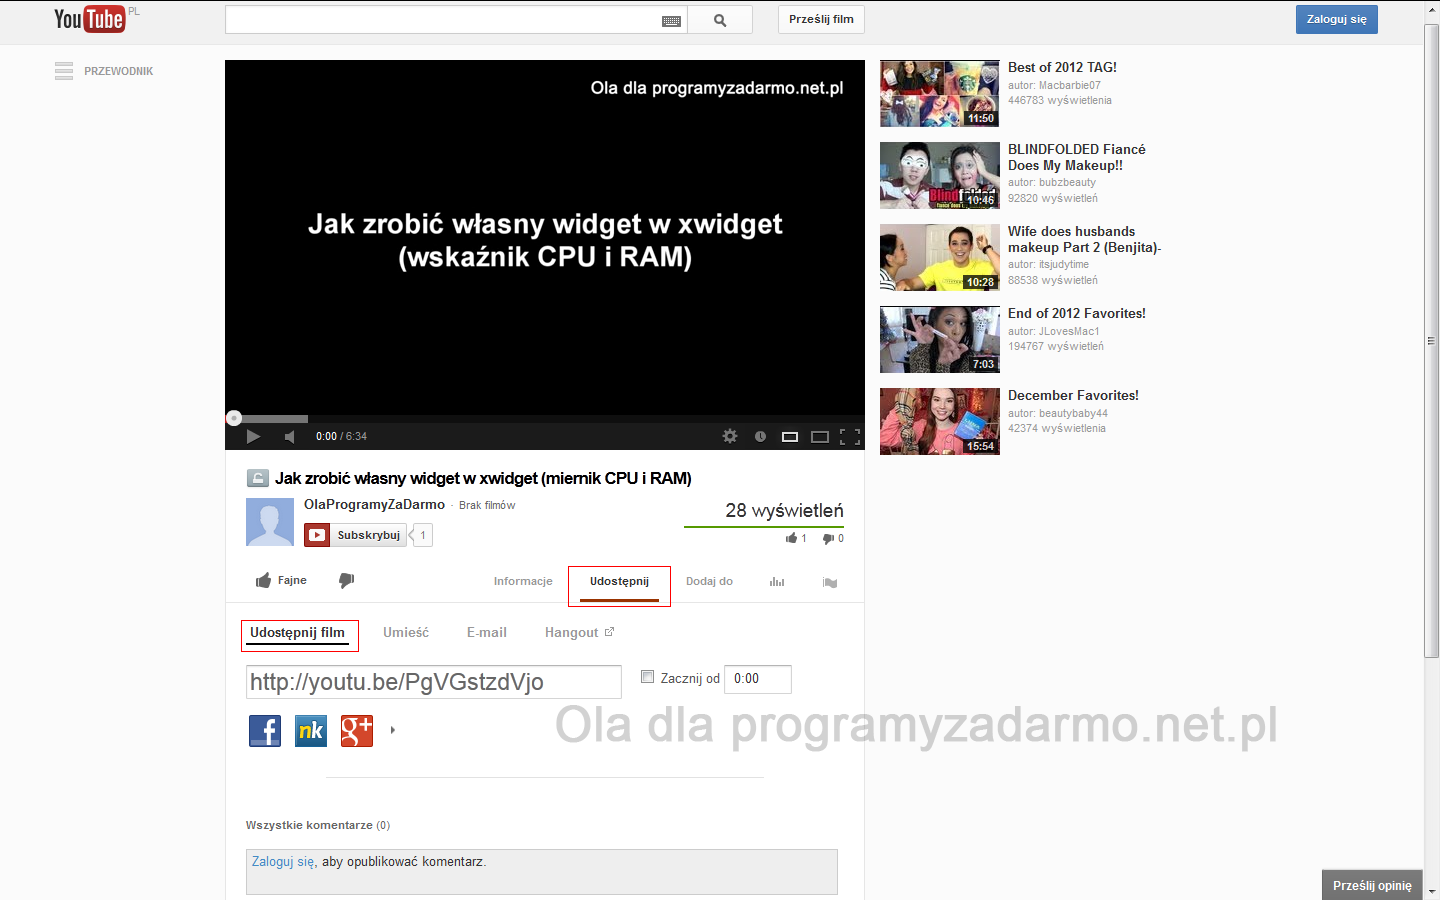Share the video on Facebook

265,731
